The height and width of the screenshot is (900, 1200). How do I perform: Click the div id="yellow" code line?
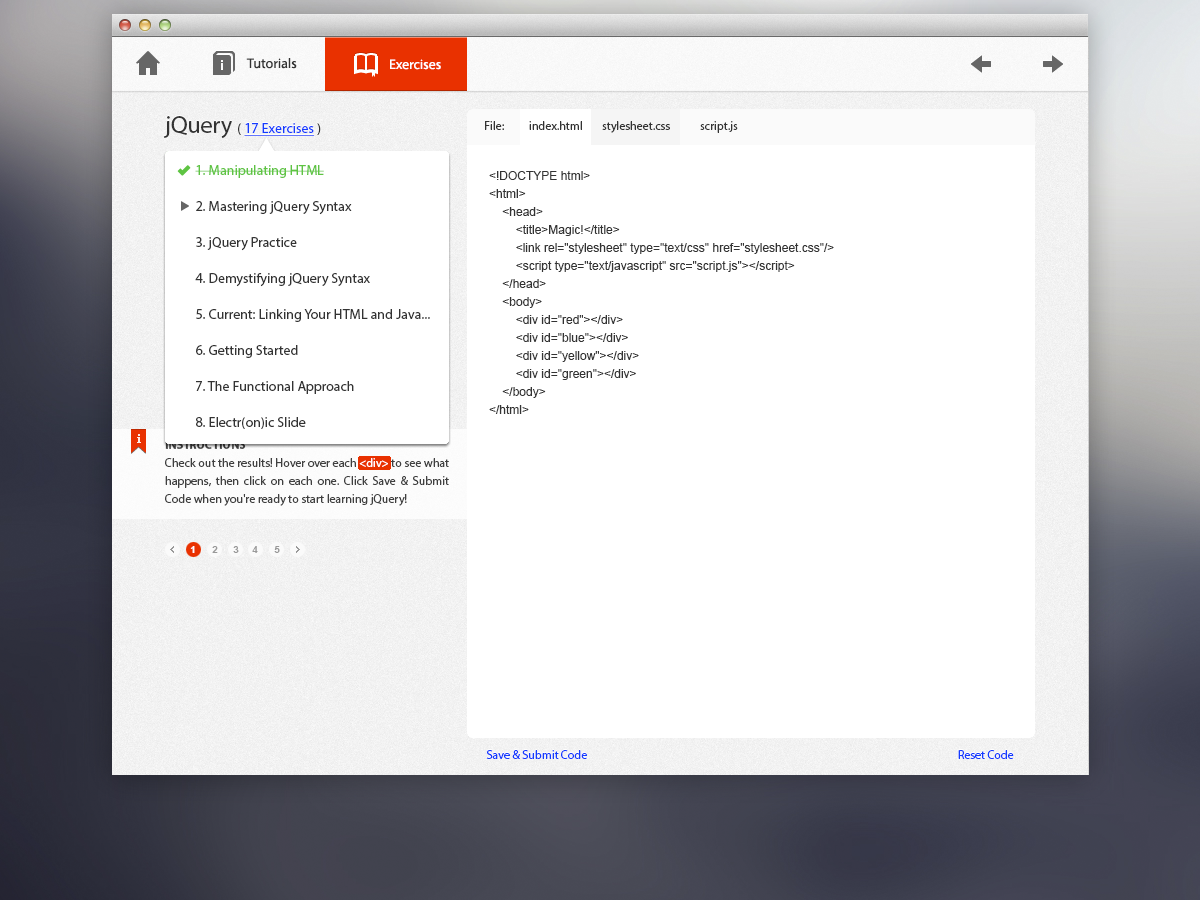[x=577, y=356]
